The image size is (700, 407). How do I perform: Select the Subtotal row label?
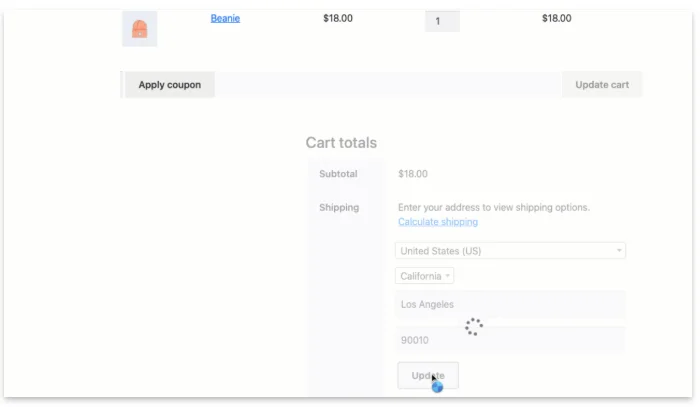tap(338, 174)
